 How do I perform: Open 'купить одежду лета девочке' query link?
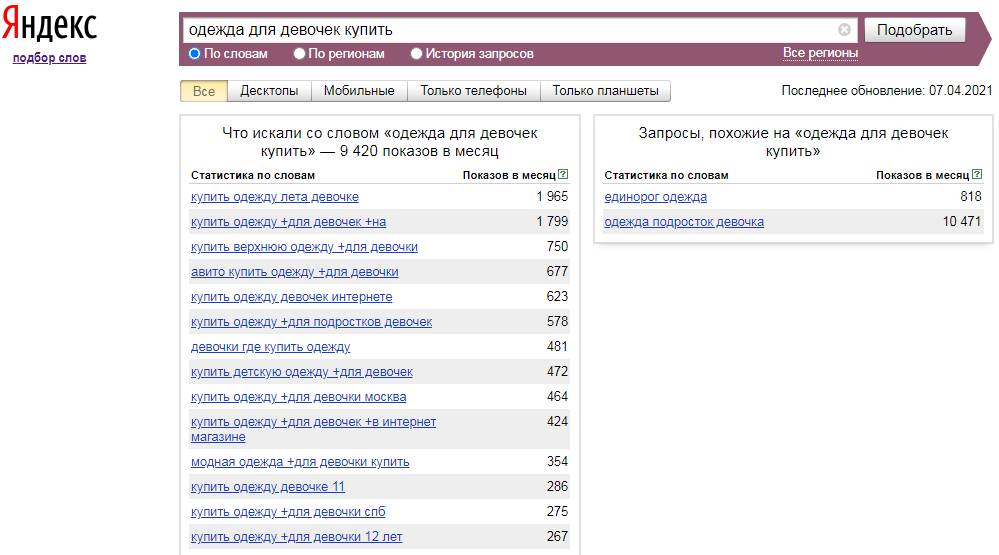pos(274,197)
